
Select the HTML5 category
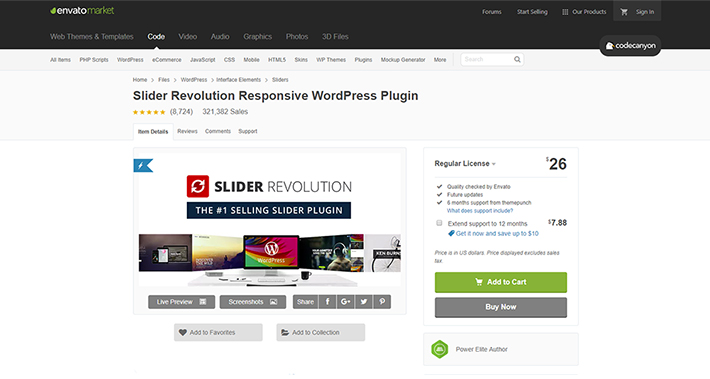click(x=277, y=60)
